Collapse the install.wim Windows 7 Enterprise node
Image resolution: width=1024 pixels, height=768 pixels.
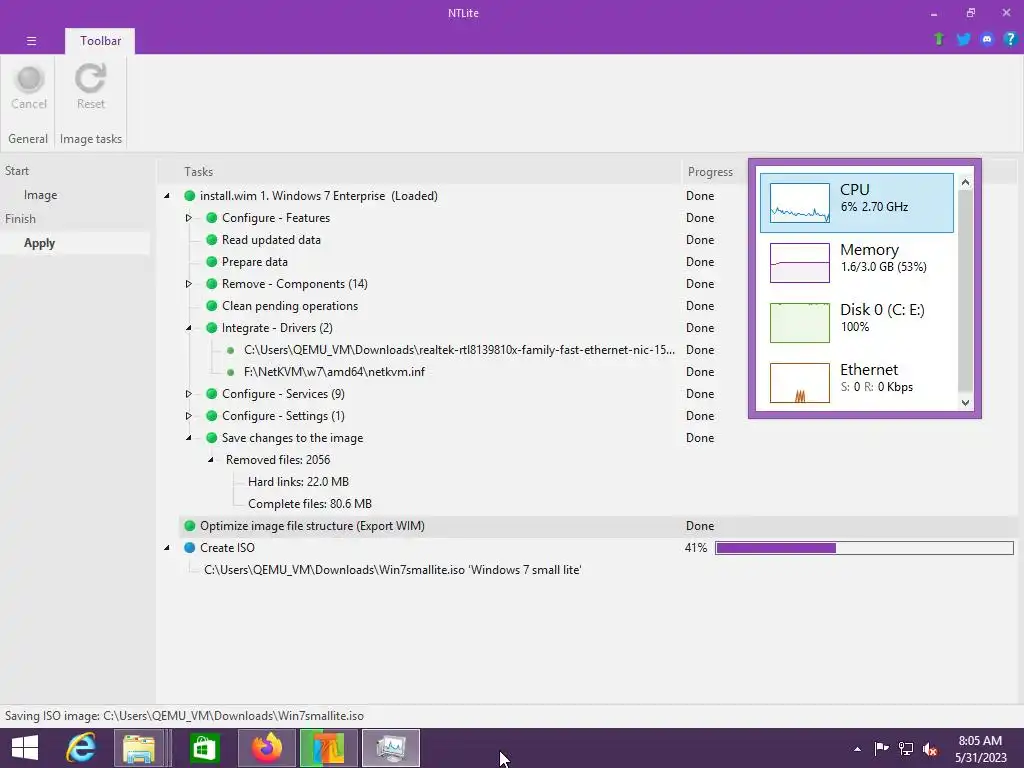pos(167,196)
